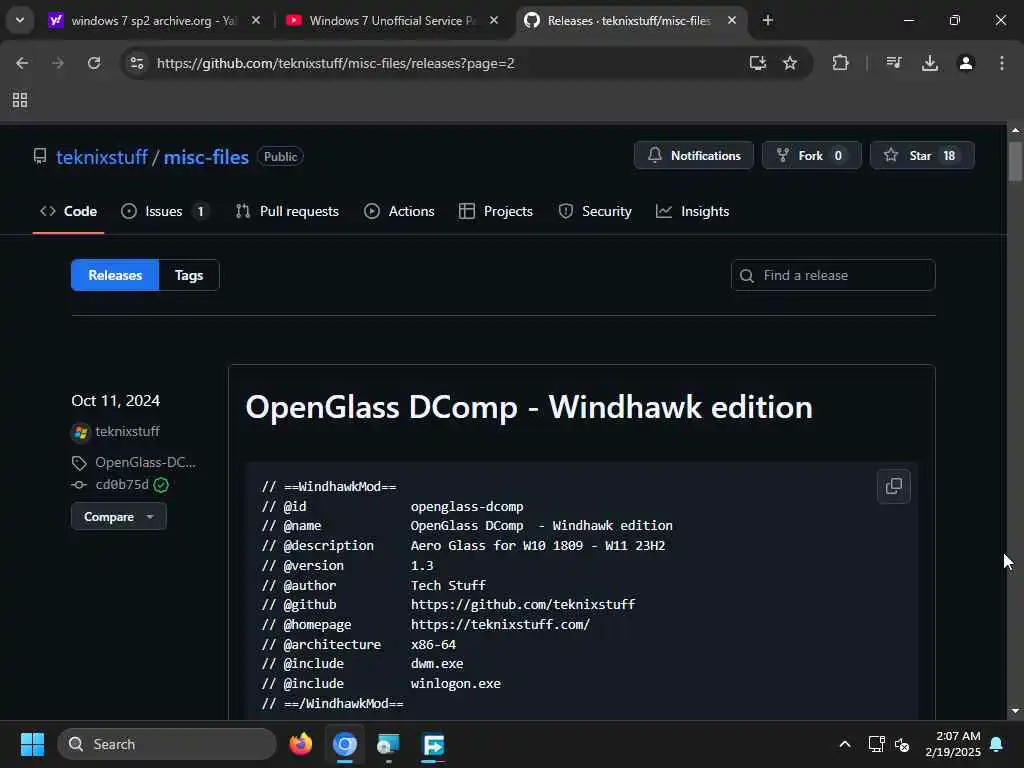Open the Windows Start menu
This screenshot has width=1024, height=768.
tap(32, 744)
